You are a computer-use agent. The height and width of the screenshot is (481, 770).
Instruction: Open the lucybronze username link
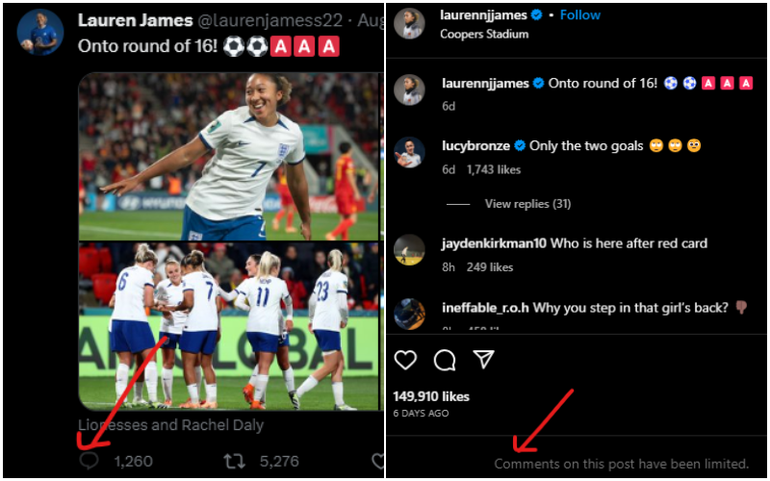point(475,145)
